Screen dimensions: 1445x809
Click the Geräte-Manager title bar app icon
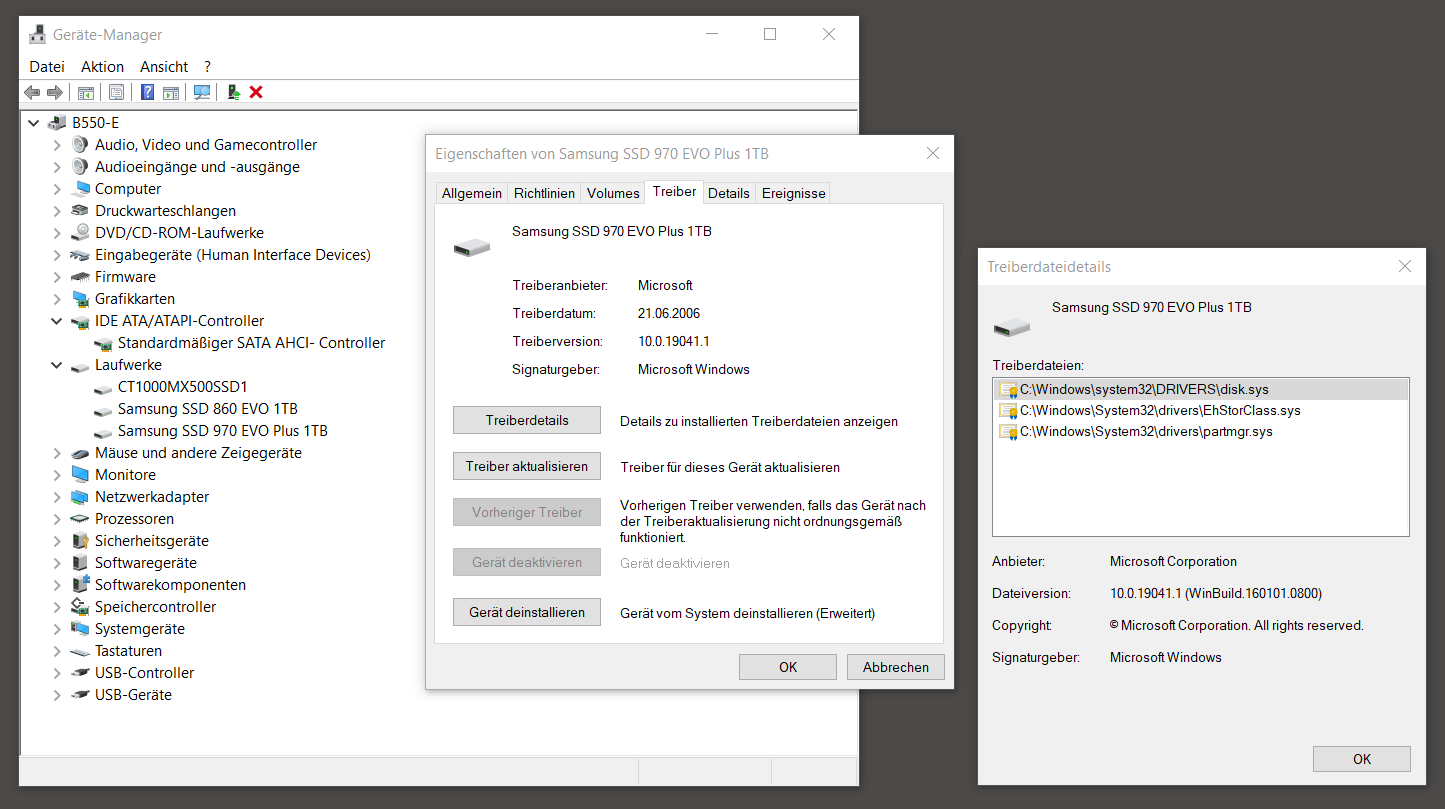(37, 34)
